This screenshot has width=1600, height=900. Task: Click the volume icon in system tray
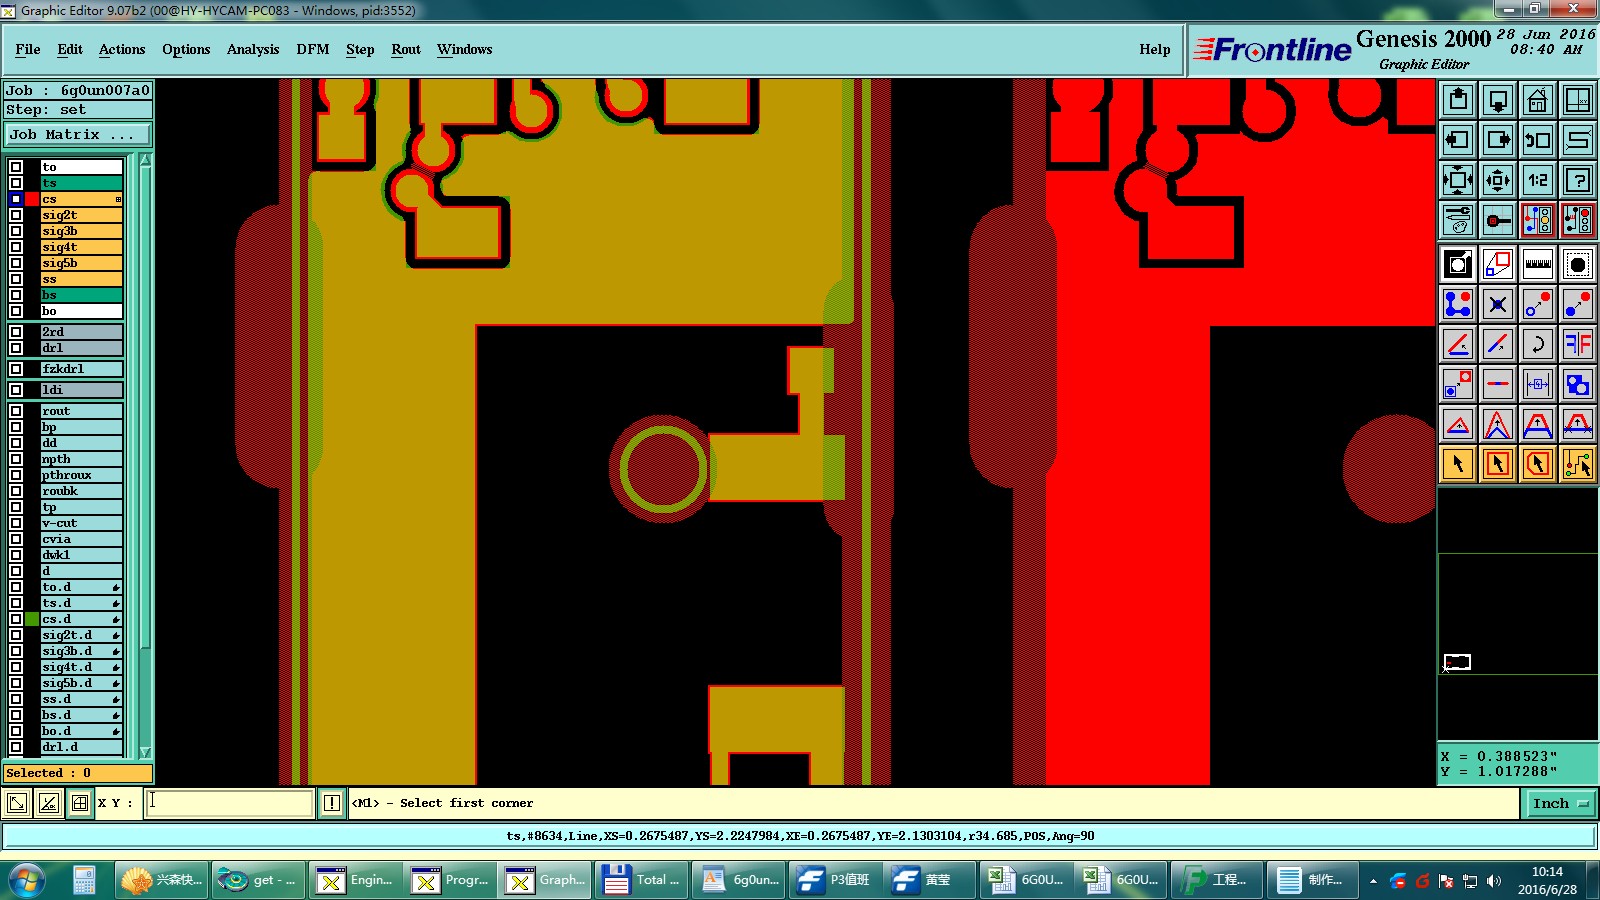pos(1494,881)
